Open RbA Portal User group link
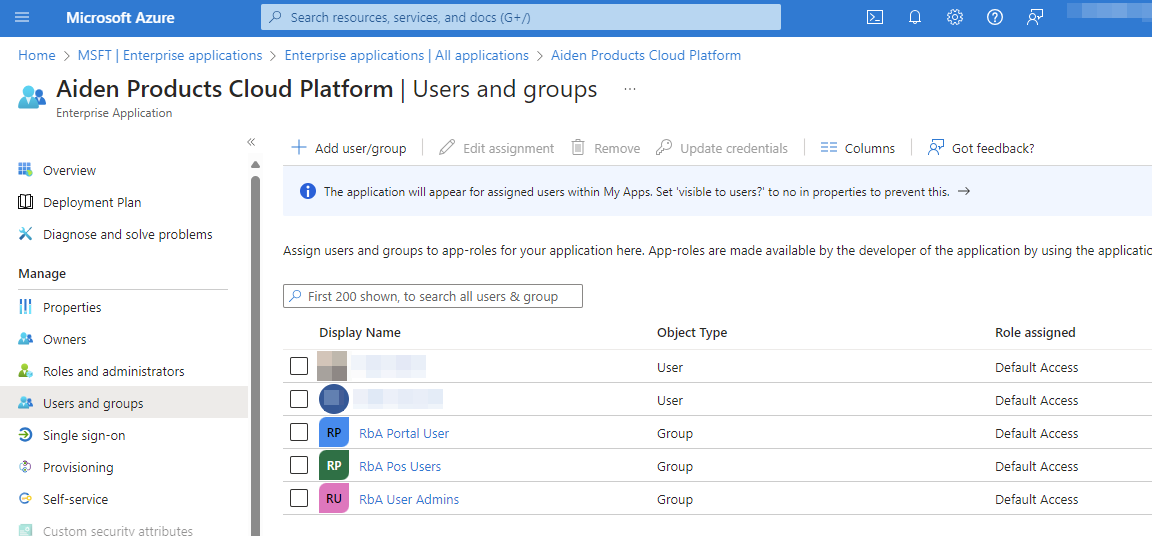 (x=404, y=433)
